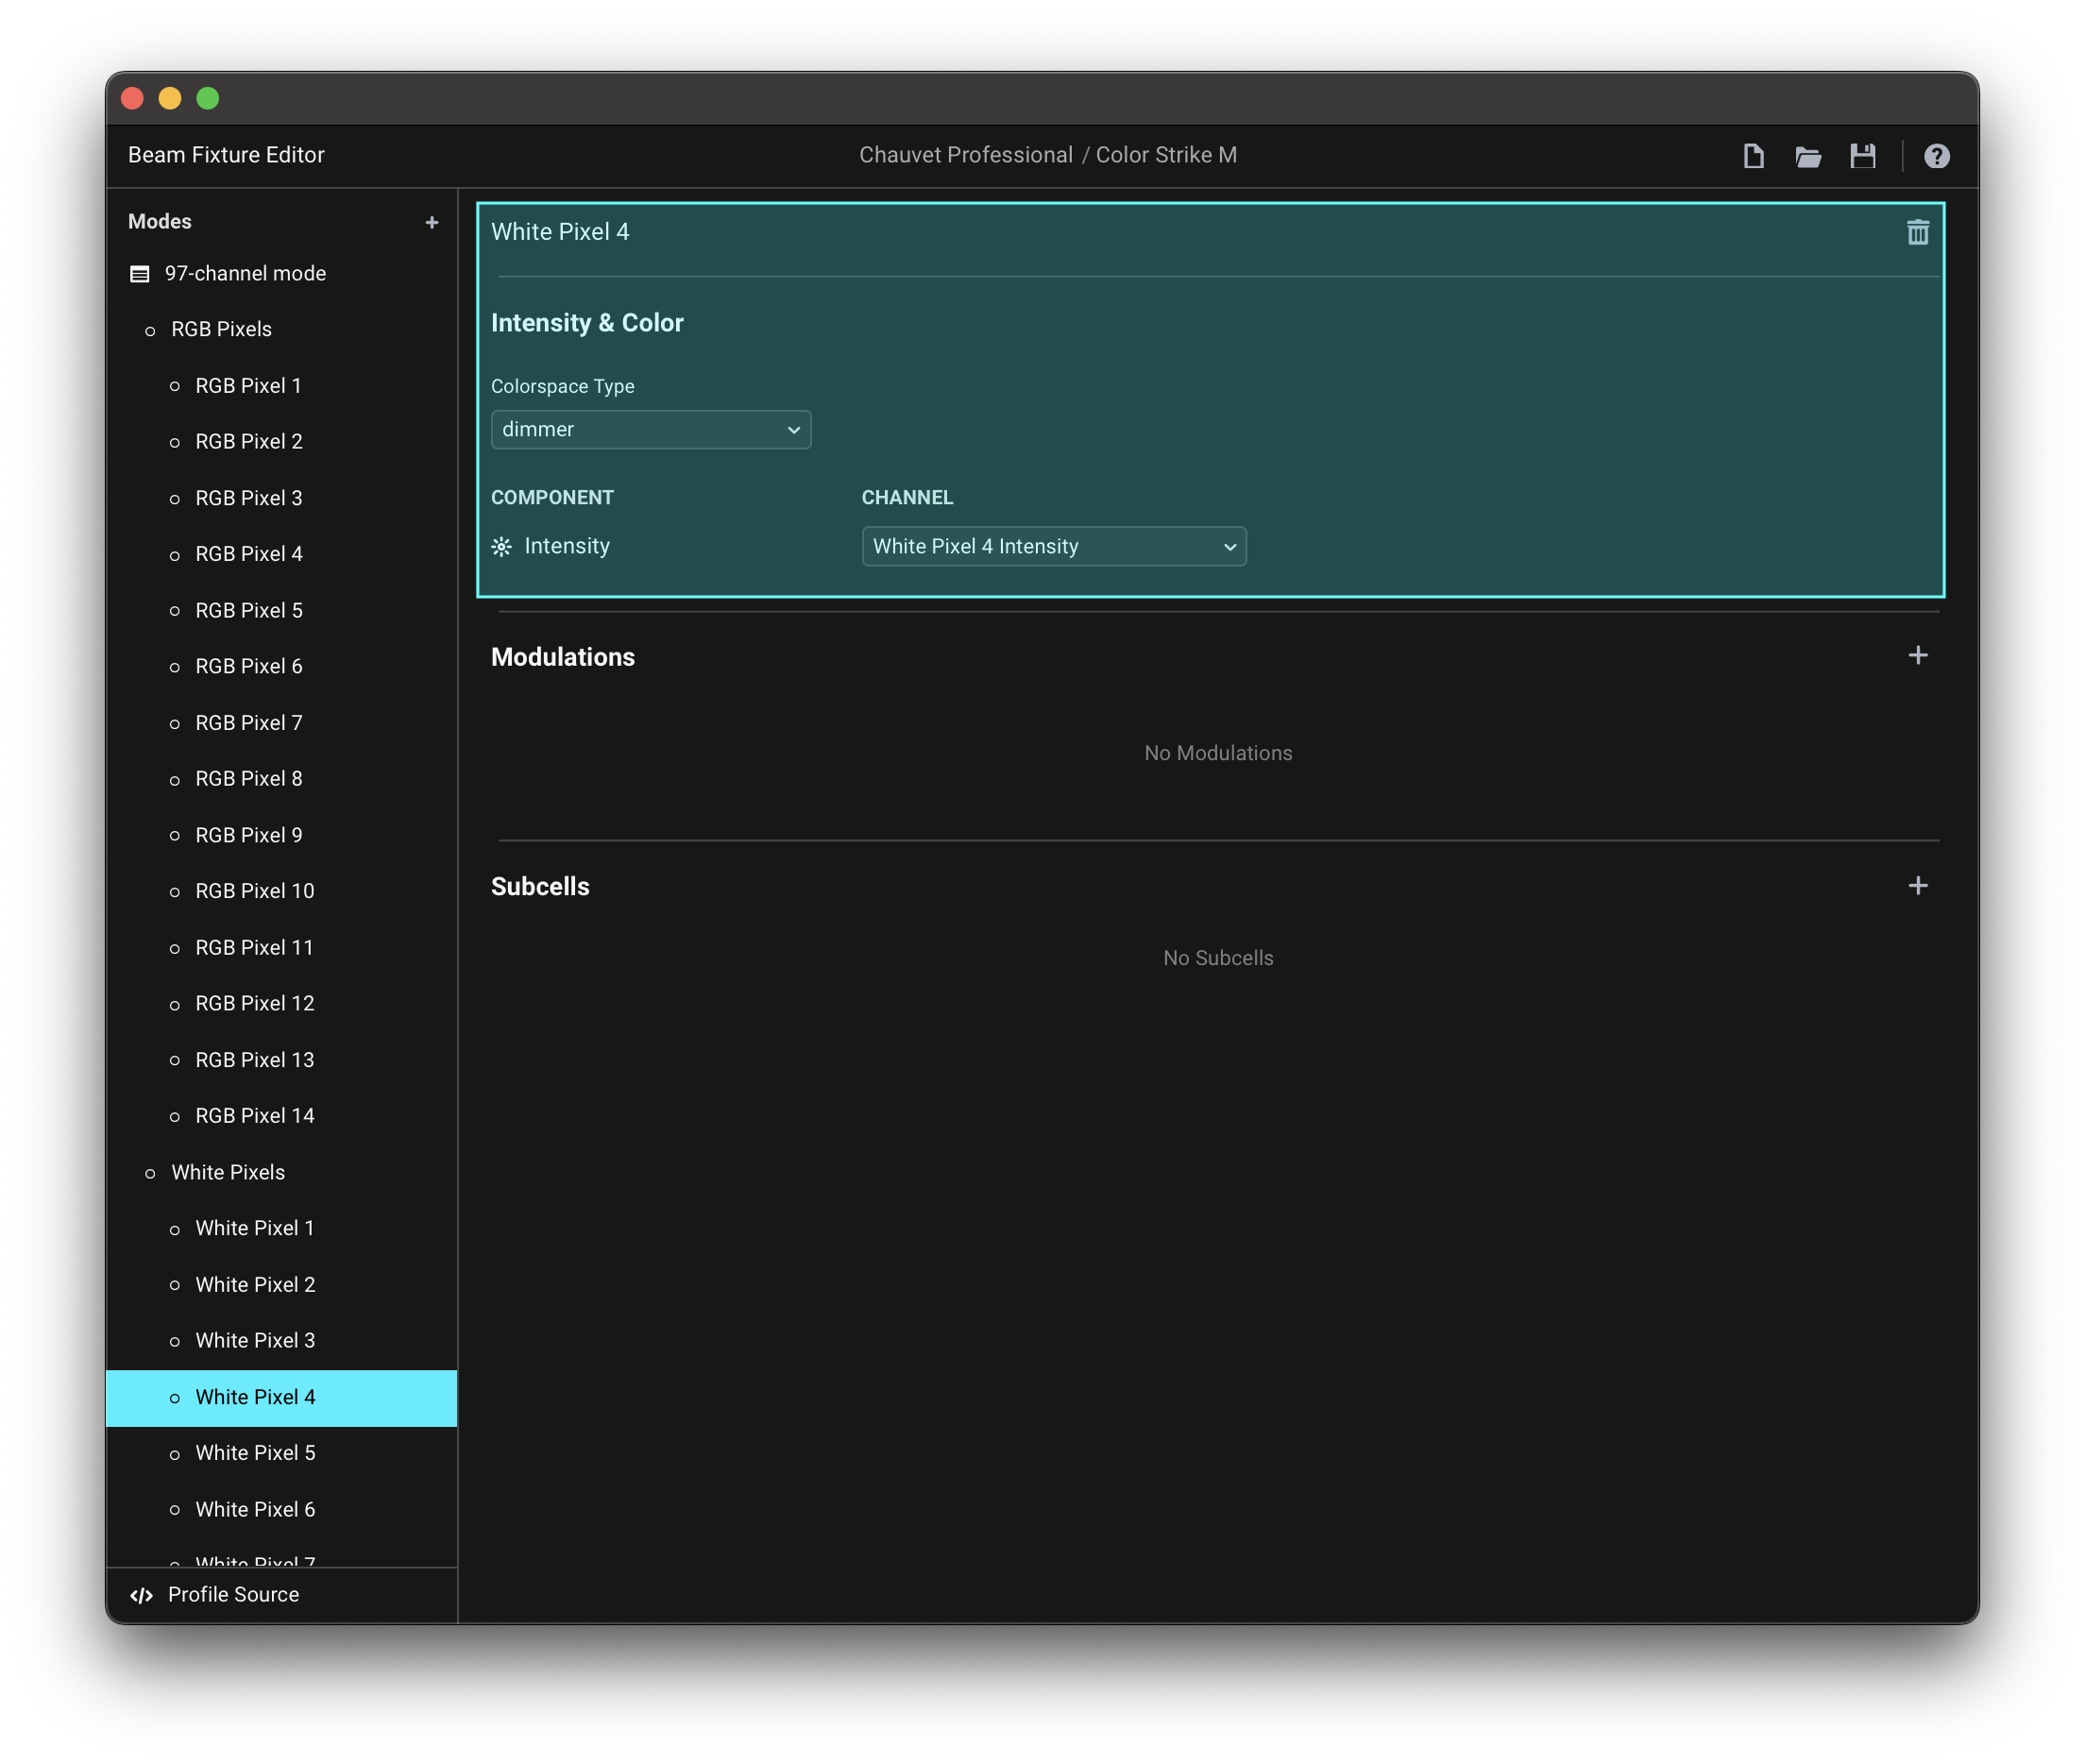Select White Pixel 5
Image resolution: width=2085 pixels, height=1764 pixels.
281,1453
